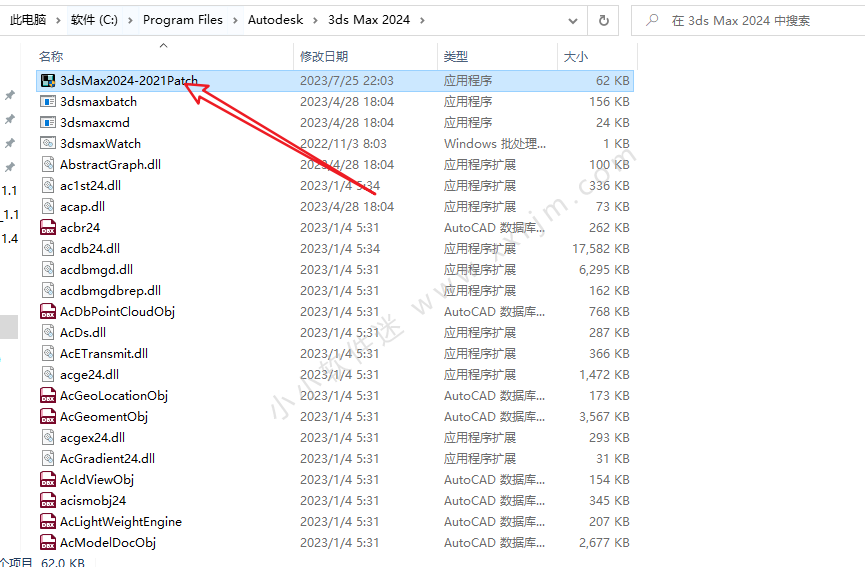
Task: Click the AcIdViewObj DBX icon
Action: coord(48,479)
